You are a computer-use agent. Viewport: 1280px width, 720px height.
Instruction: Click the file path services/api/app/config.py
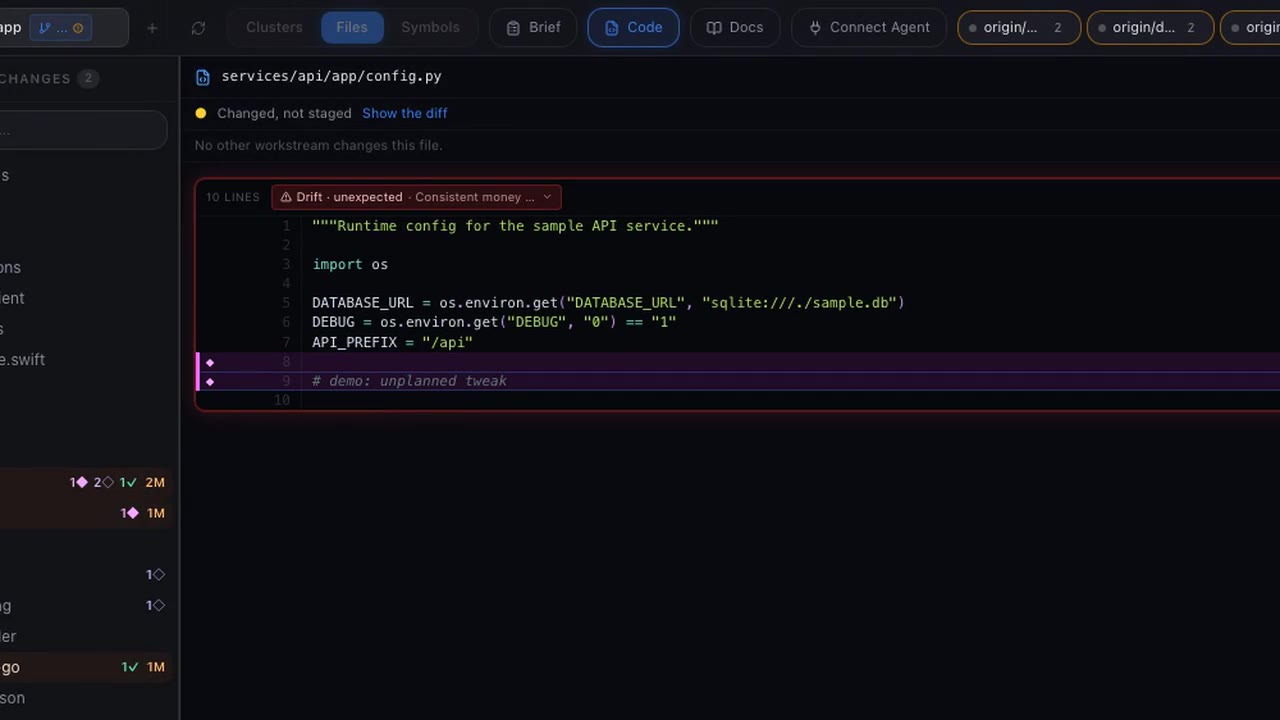(x=331, y=77)
